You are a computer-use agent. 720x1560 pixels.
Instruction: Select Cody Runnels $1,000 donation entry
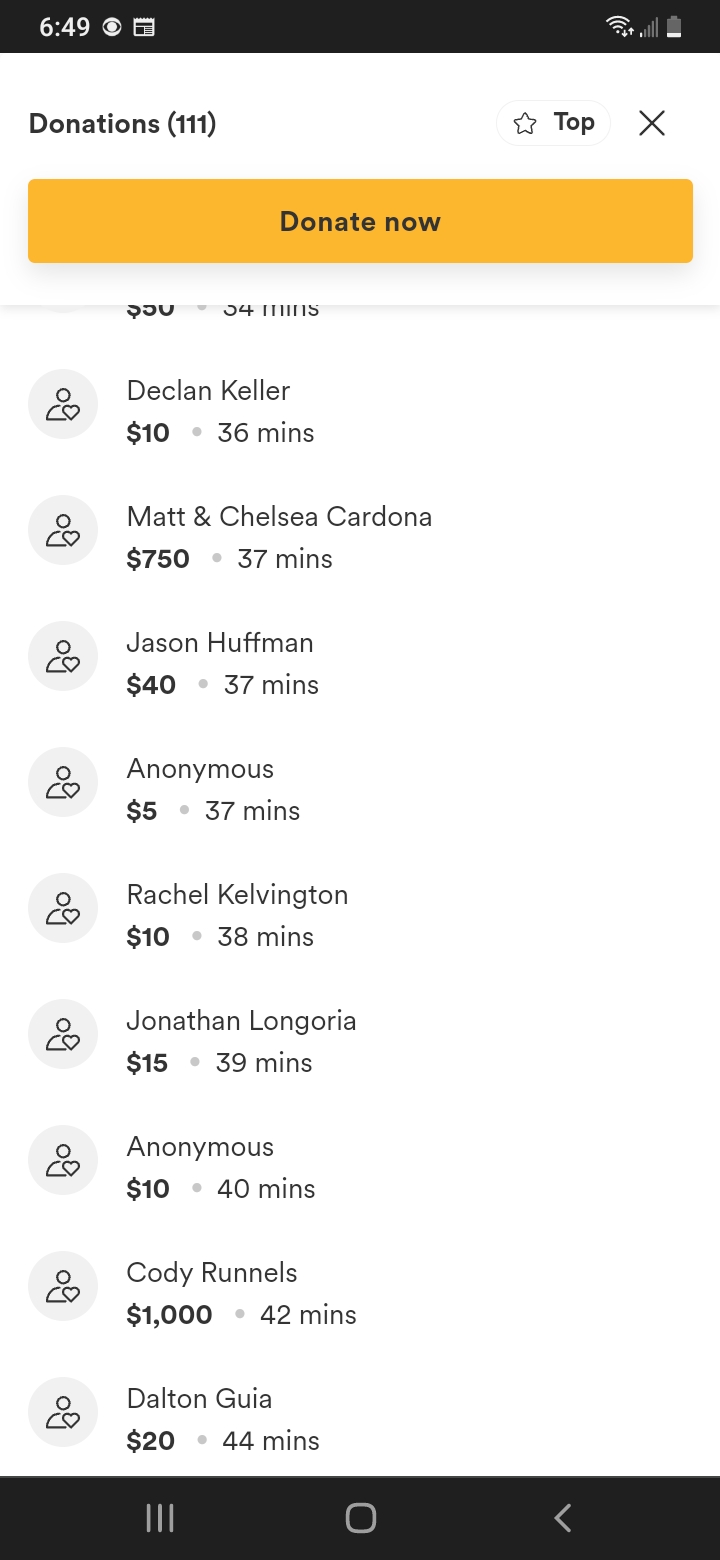click(x=240, y=1294)
